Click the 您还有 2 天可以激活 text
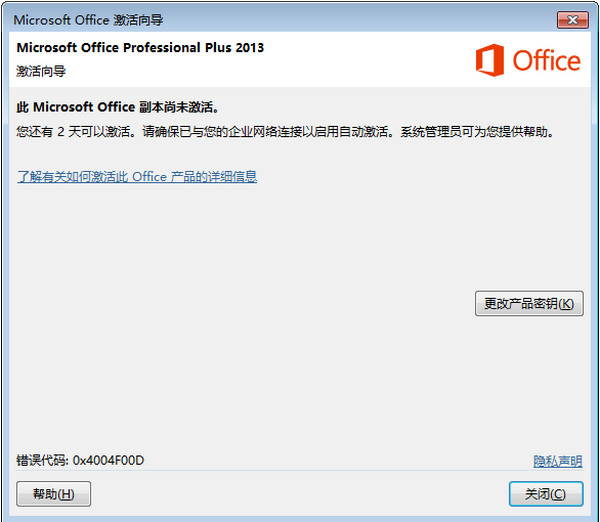 [x=75, y=132]
